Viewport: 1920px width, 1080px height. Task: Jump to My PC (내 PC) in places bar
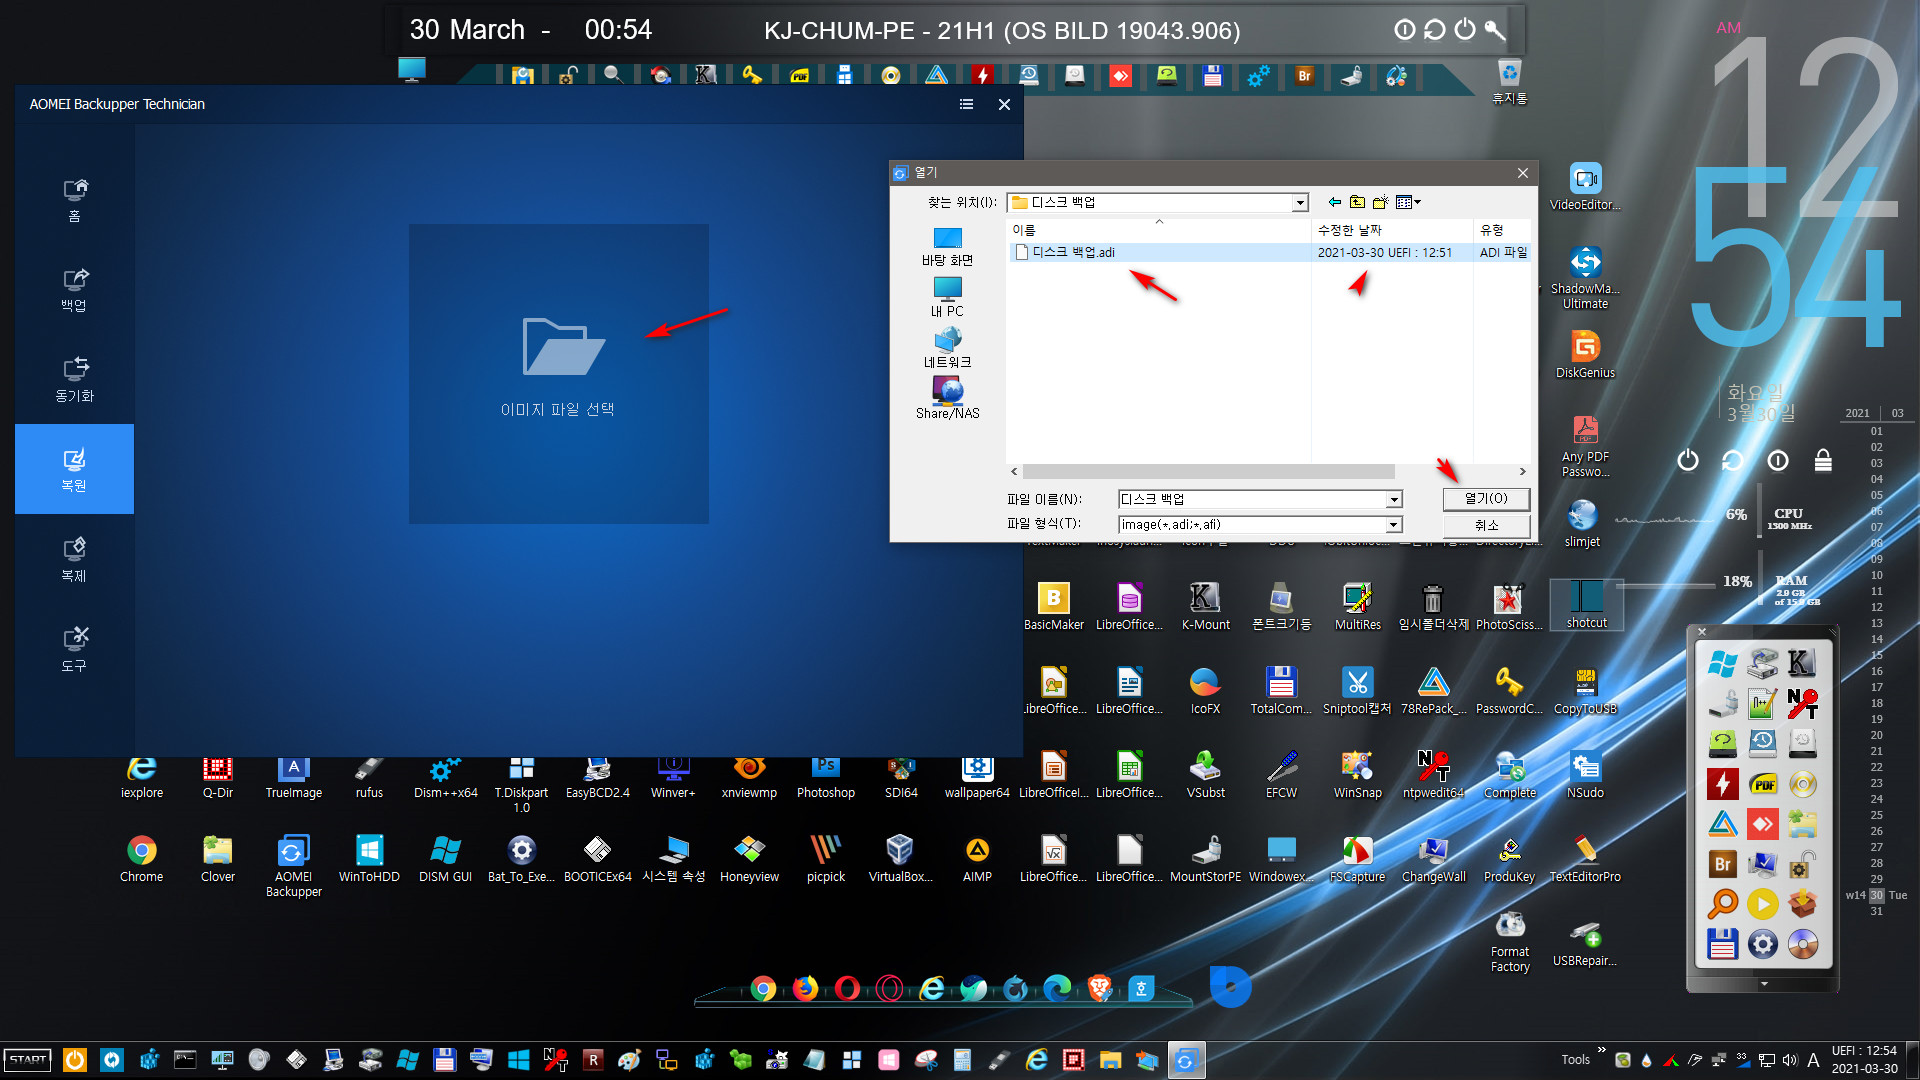coord(947,297)
